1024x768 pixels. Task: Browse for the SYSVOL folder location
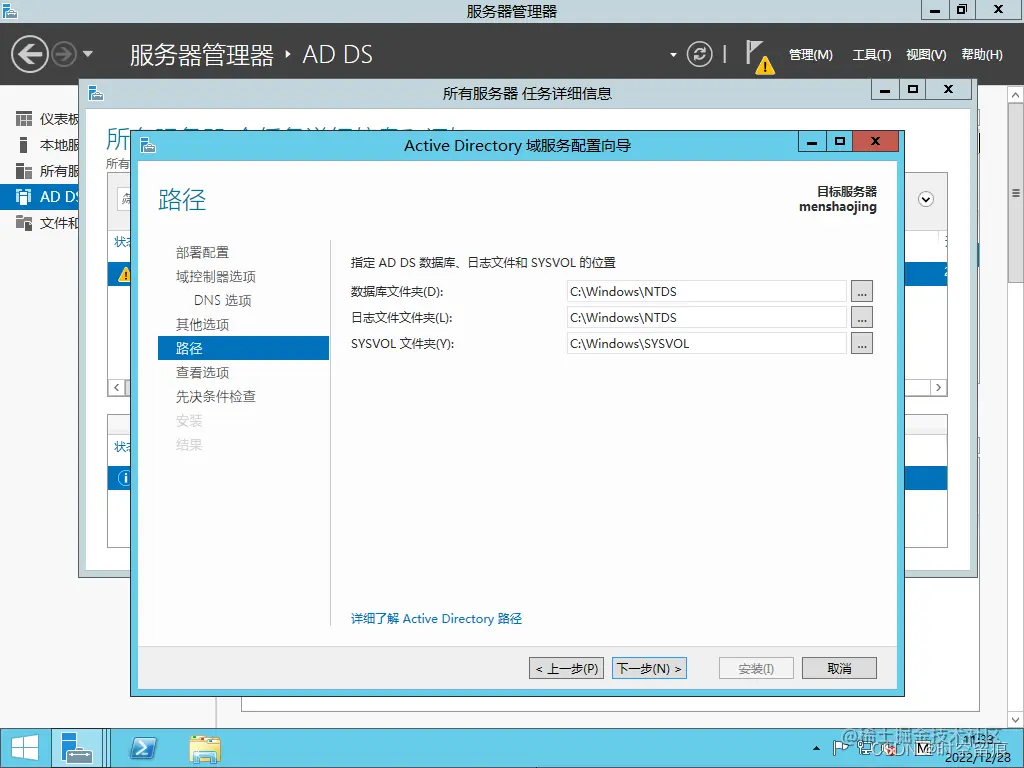(x=861, y=344)
